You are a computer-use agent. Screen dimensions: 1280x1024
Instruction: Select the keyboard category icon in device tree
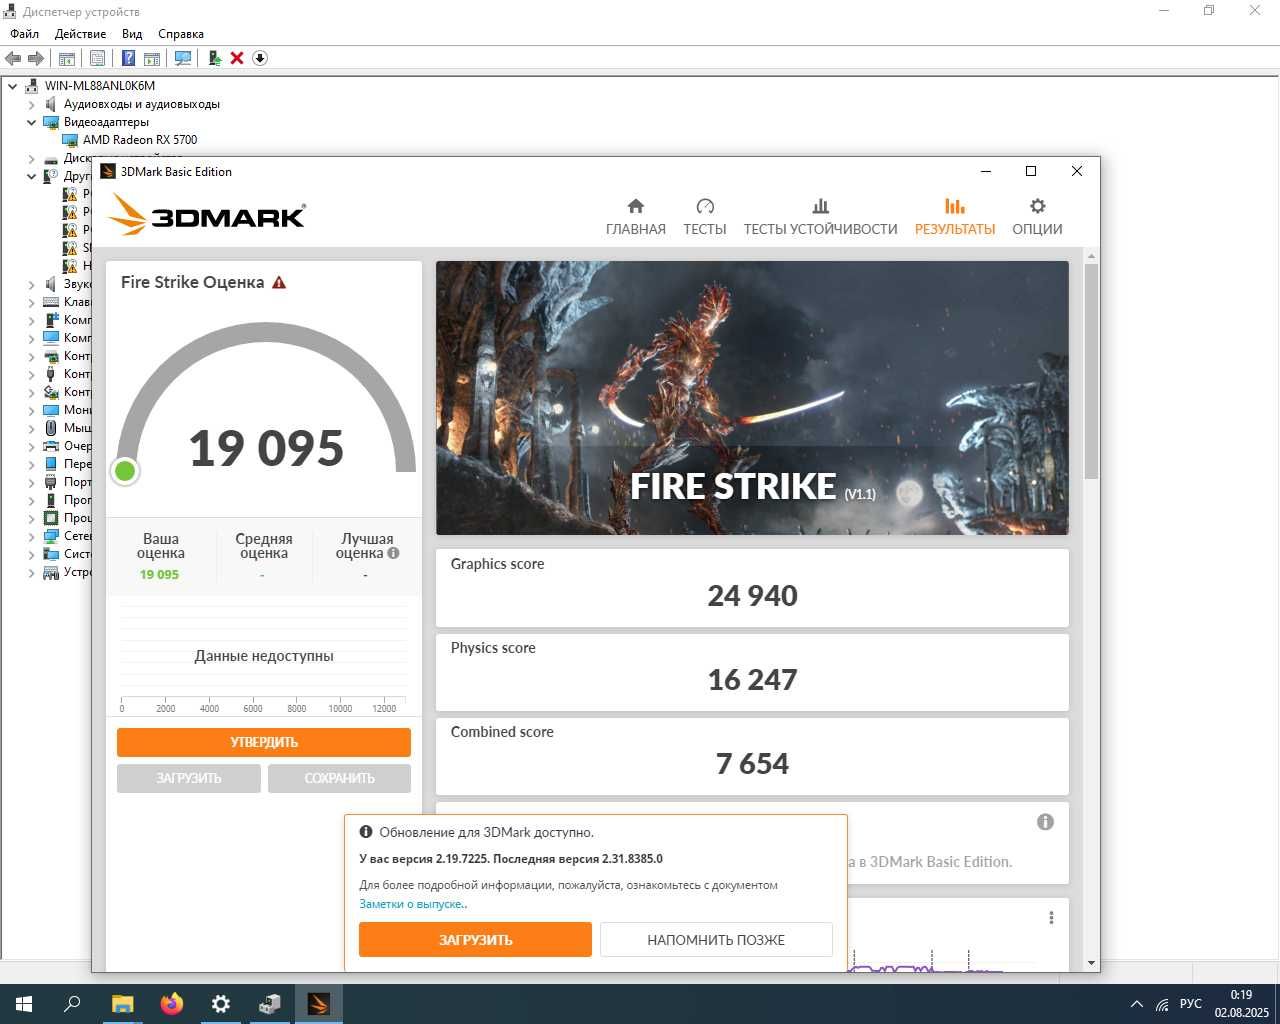(51, 302)
